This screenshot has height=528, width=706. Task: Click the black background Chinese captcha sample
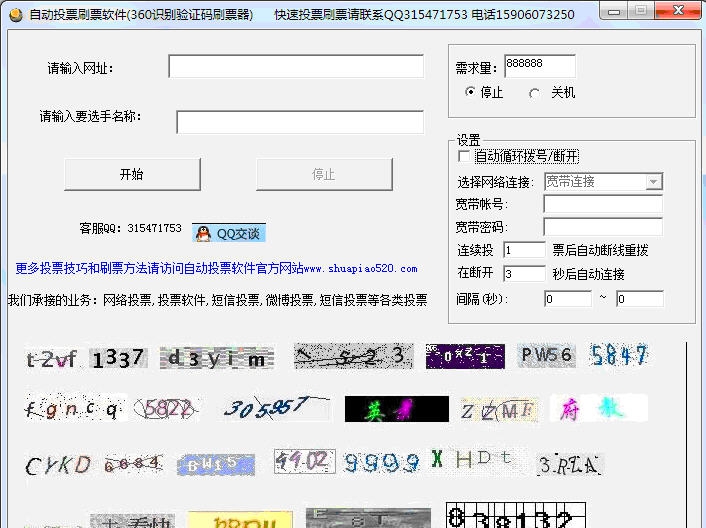[x=397, y=409]
